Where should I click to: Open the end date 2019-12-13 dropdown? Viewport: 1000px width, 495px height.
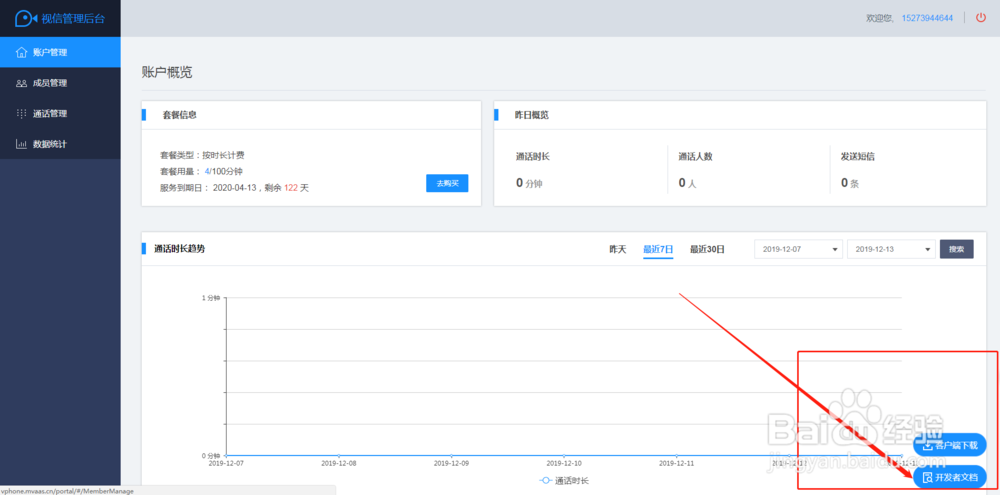click(x=891, y=249)
